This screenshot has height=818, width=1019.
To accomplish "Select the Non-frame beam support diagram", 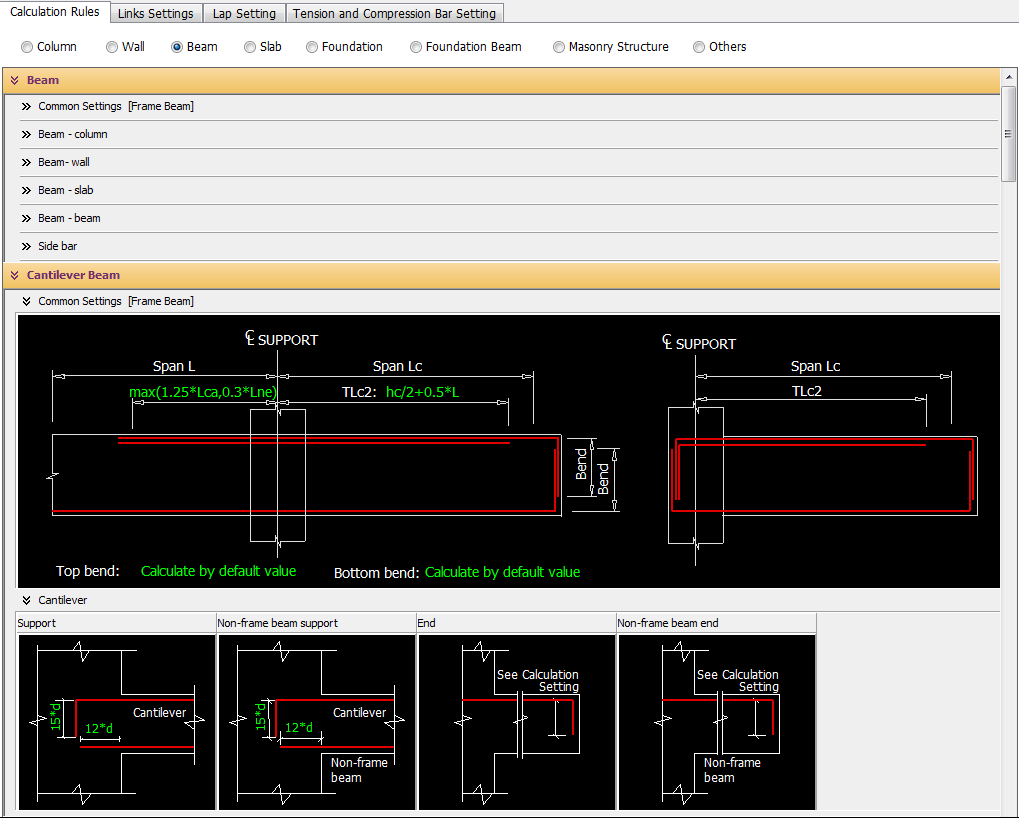I will 316,722.
